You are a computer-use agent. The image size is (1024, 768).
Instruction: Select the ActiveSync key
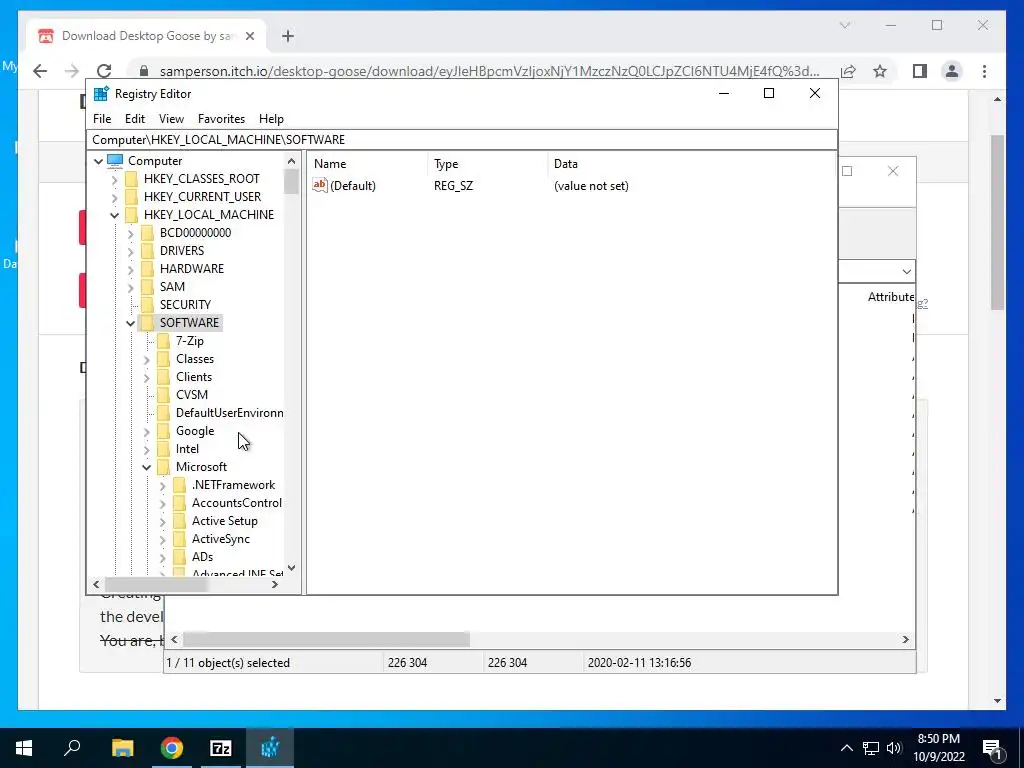[221, 539]
